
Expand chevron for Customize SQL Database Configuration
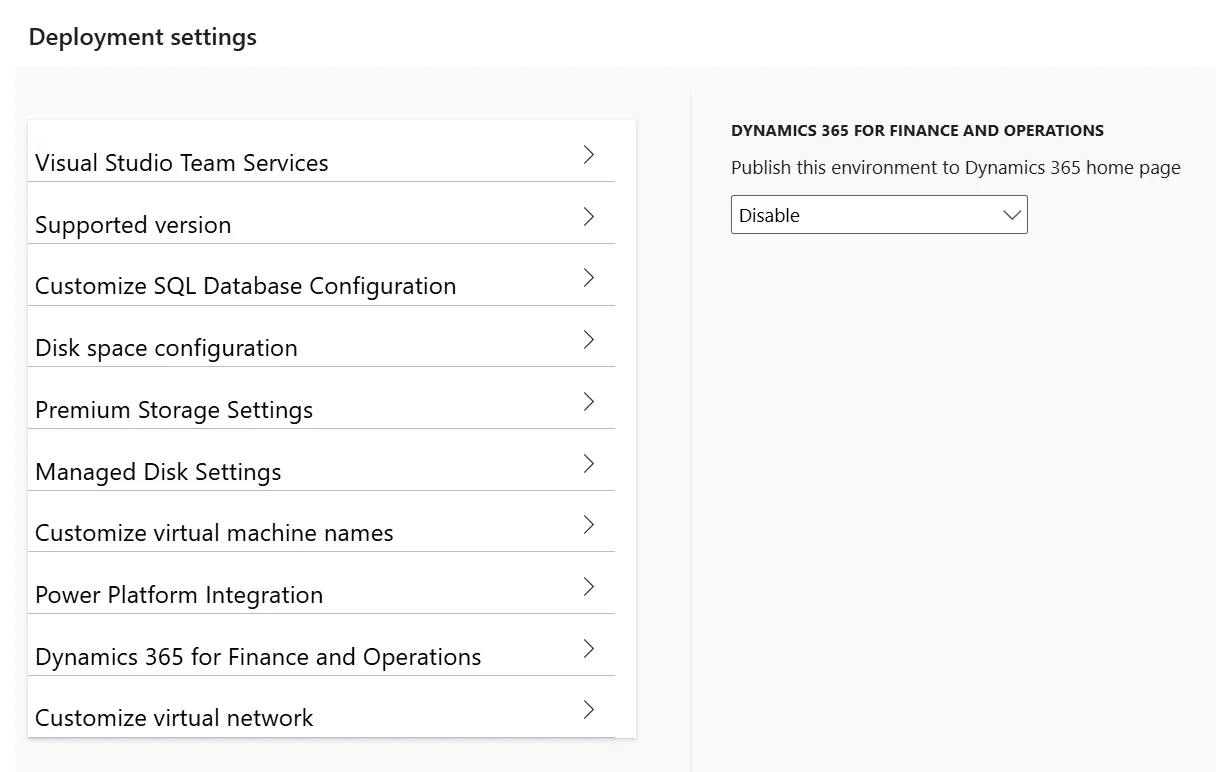[x=589, y=277]
